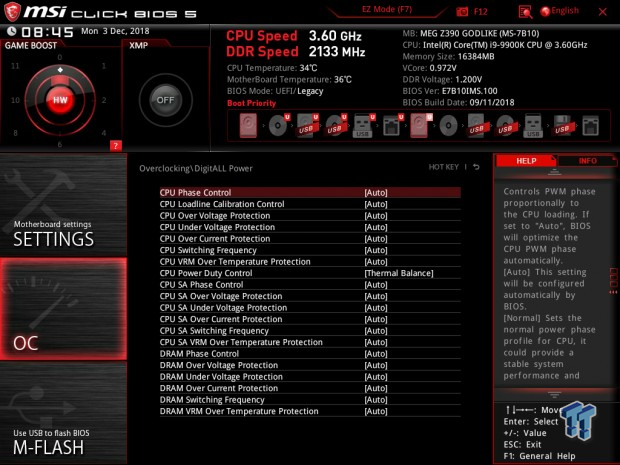Select CPU SA VRM Over Temperature Protection row
Viewport: 620px width, 465px height.
tap(310, 342)
